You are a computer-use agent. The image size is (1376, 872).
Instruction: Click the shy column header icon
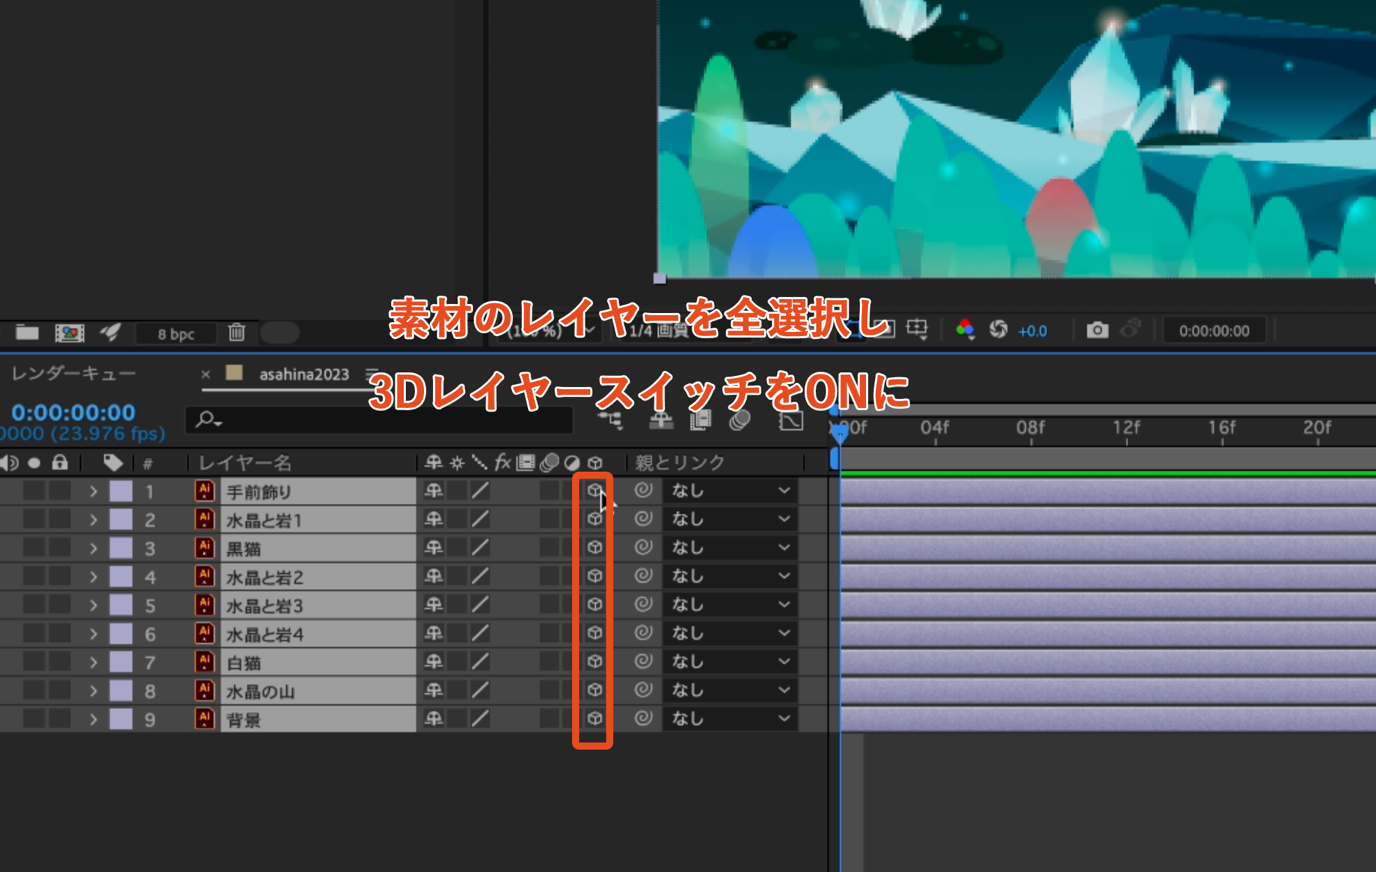(x=433, y=462)
